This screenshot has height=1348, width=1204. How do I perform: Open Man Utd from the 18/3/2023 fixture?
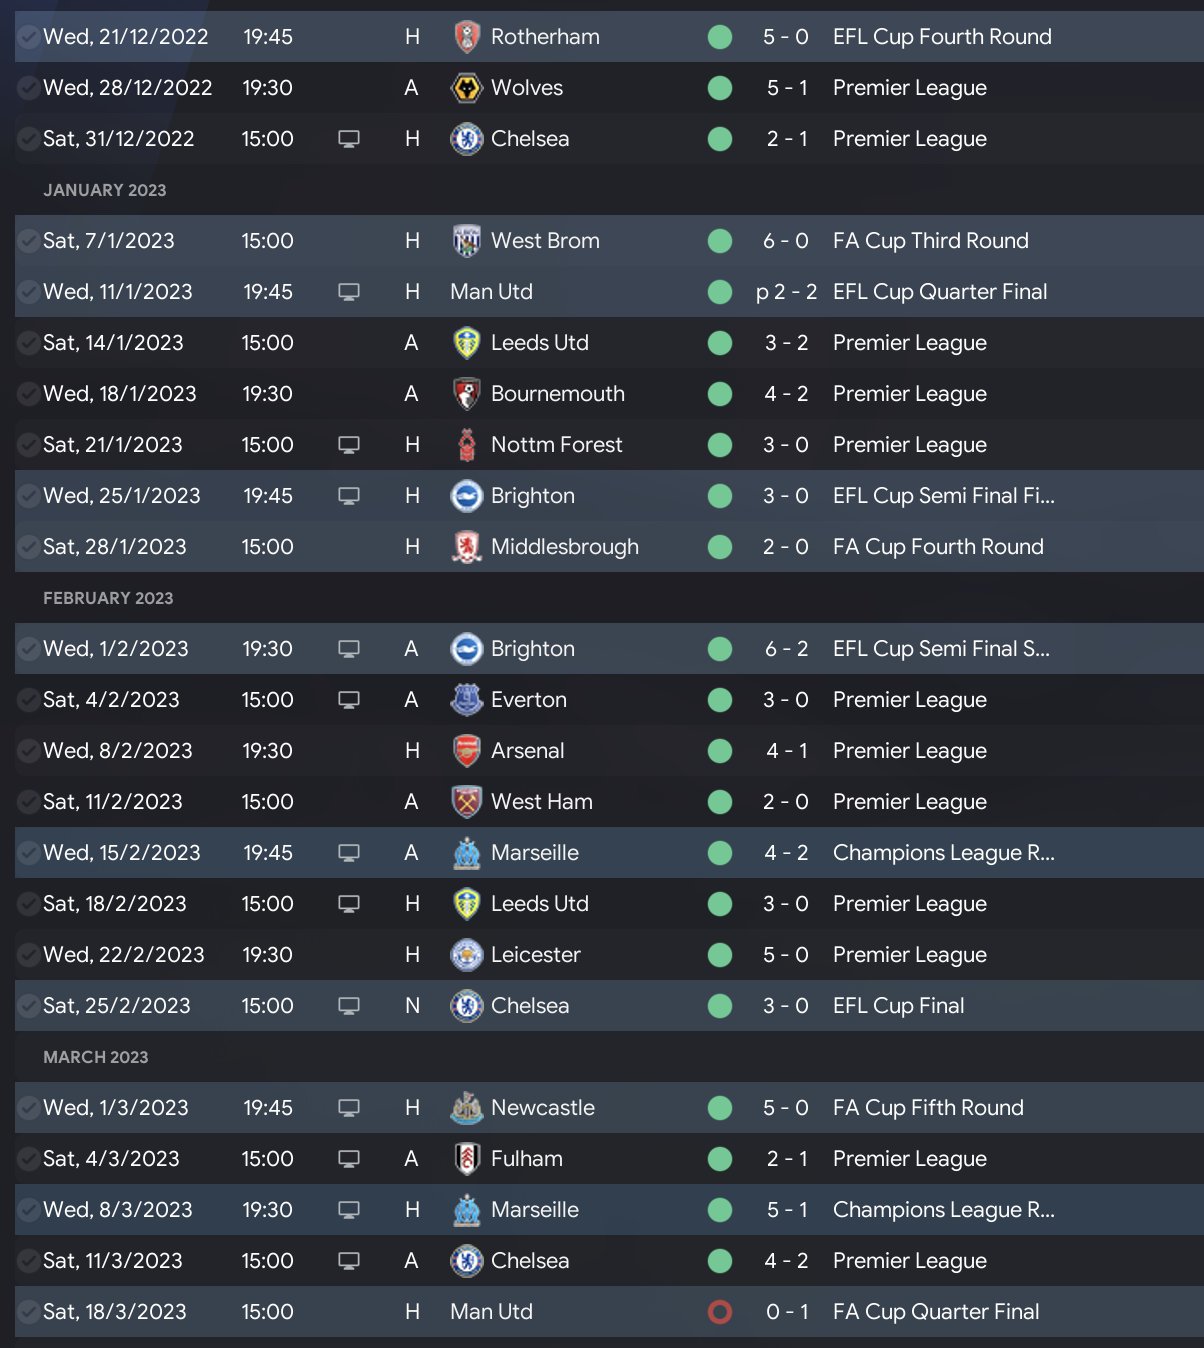click(x=491, y=1312)
